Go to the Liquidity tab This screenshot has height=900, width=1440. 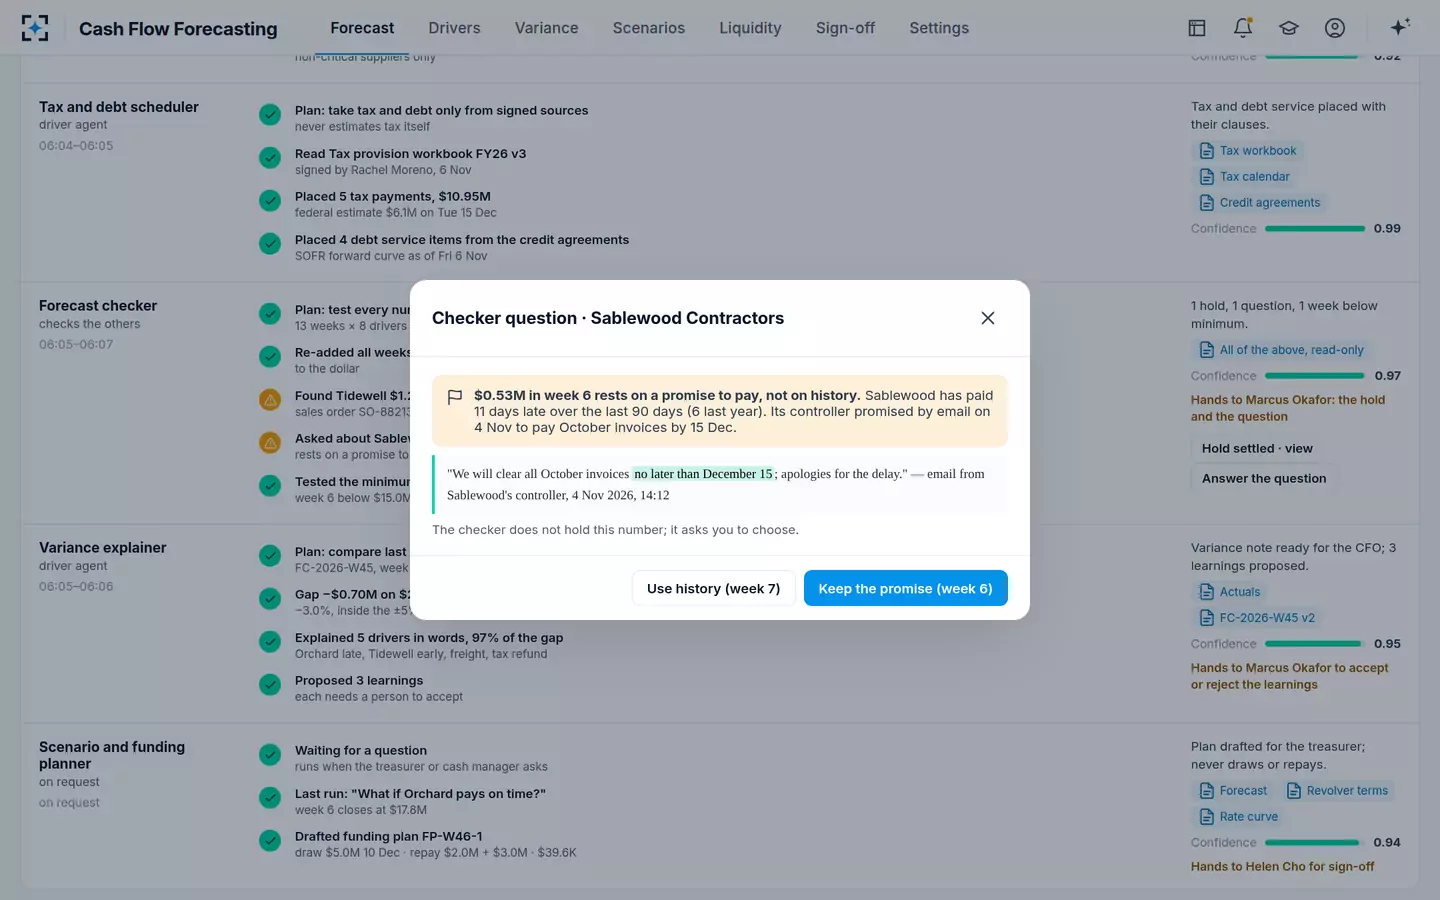750,28
